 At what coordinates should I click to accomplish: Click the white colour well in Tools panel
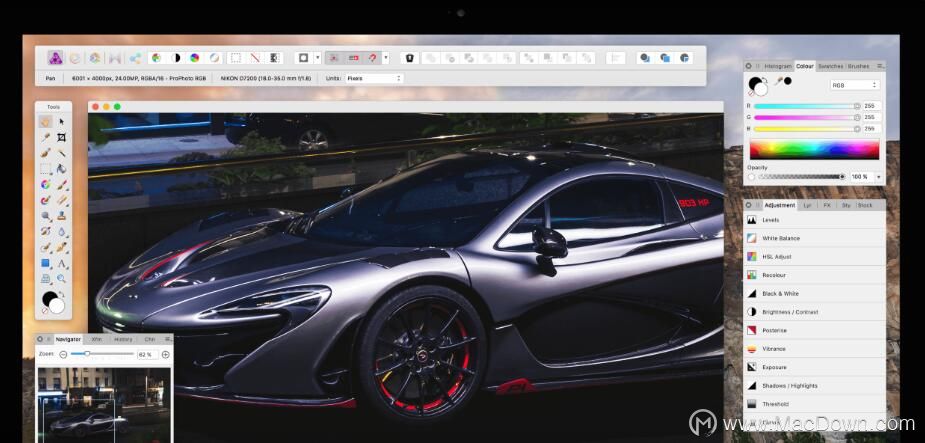57,306
